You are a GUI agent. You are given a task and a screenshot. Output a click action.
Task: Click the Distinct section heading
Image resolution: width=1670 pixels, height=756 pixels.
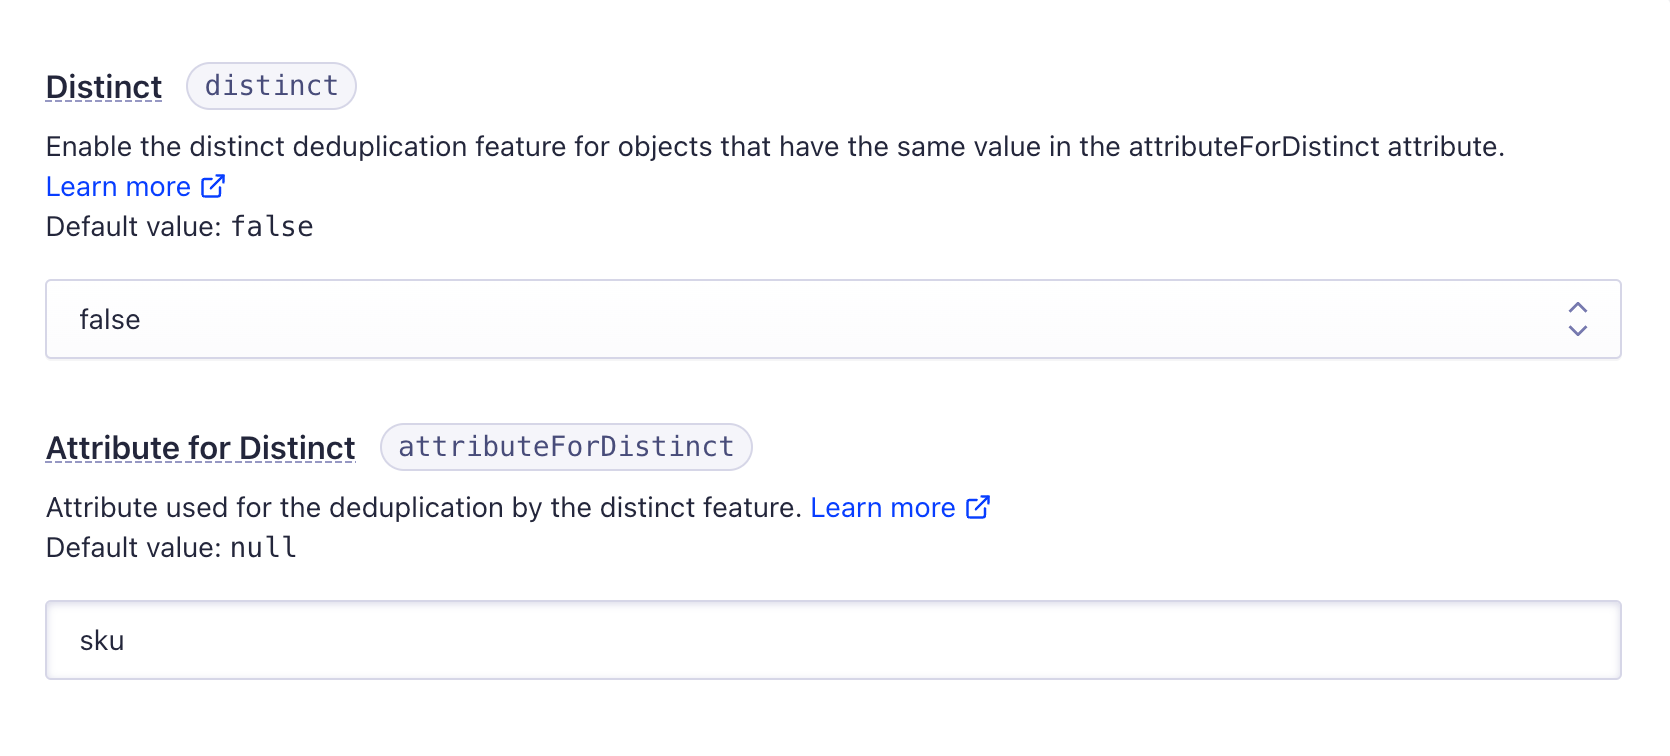103,87
